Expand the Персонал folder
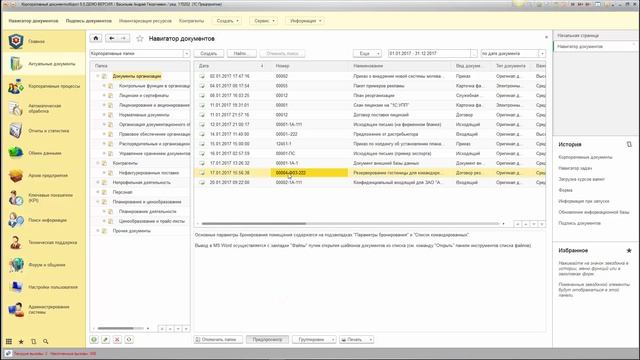This screenshot has height=360, width=640. tap(98, 192)
